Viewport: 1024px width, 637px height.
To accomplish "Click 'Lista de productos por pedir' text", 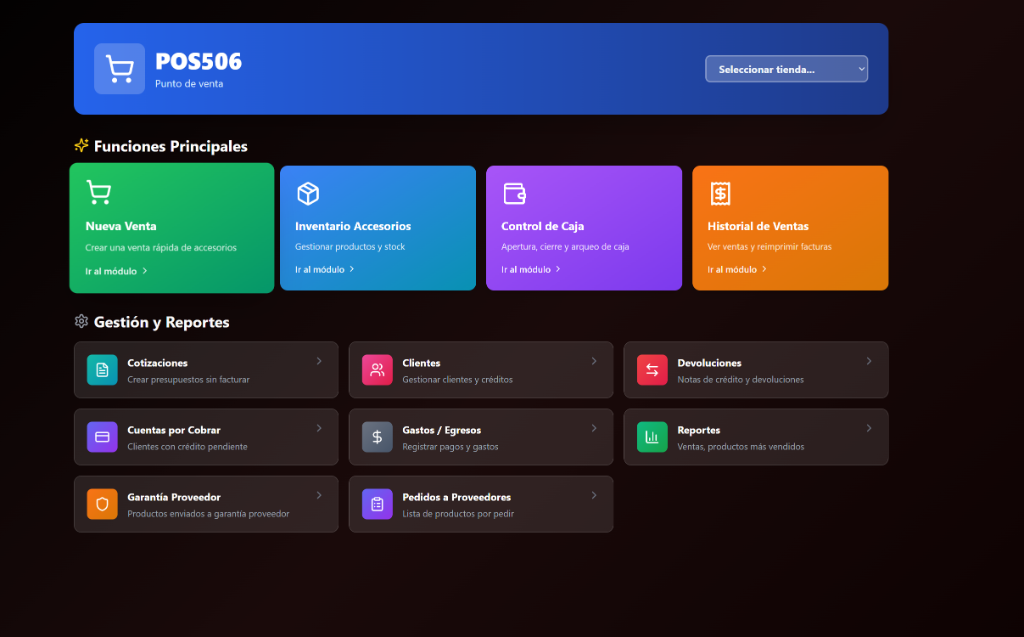I will tap(458, 514).
